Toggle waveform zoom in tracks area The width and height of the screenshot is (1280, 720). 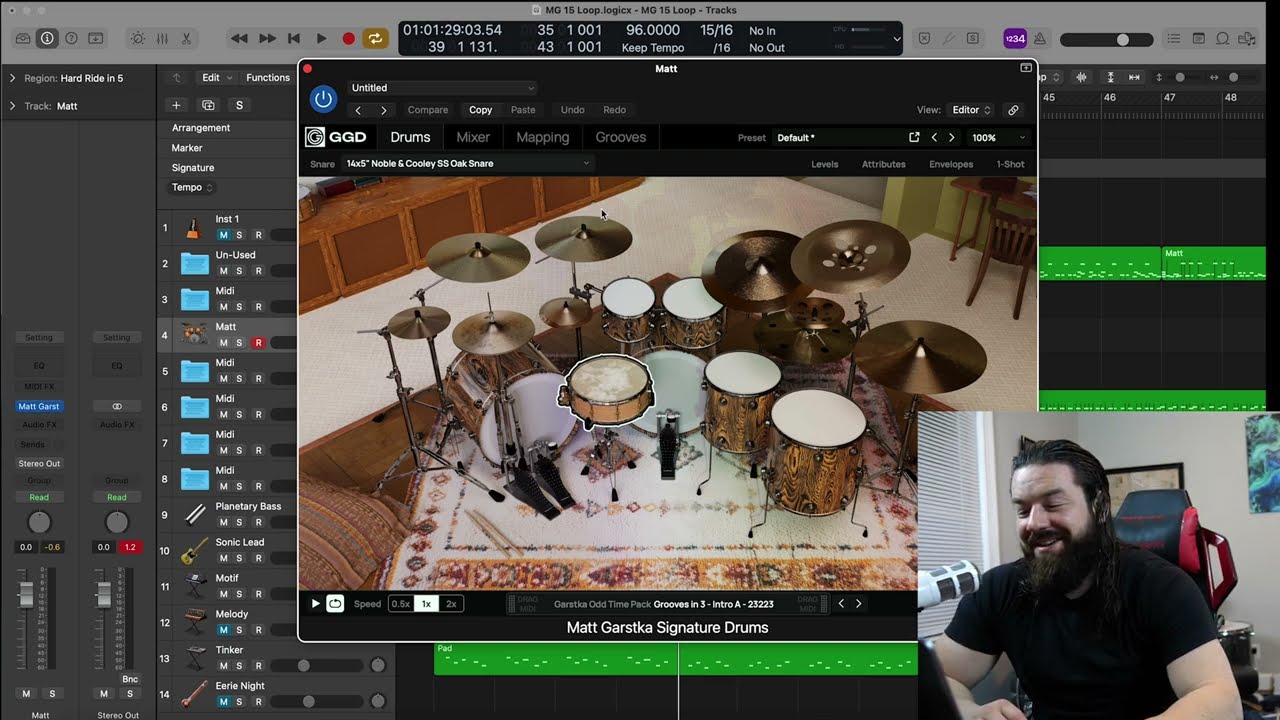pos(1081,77)
